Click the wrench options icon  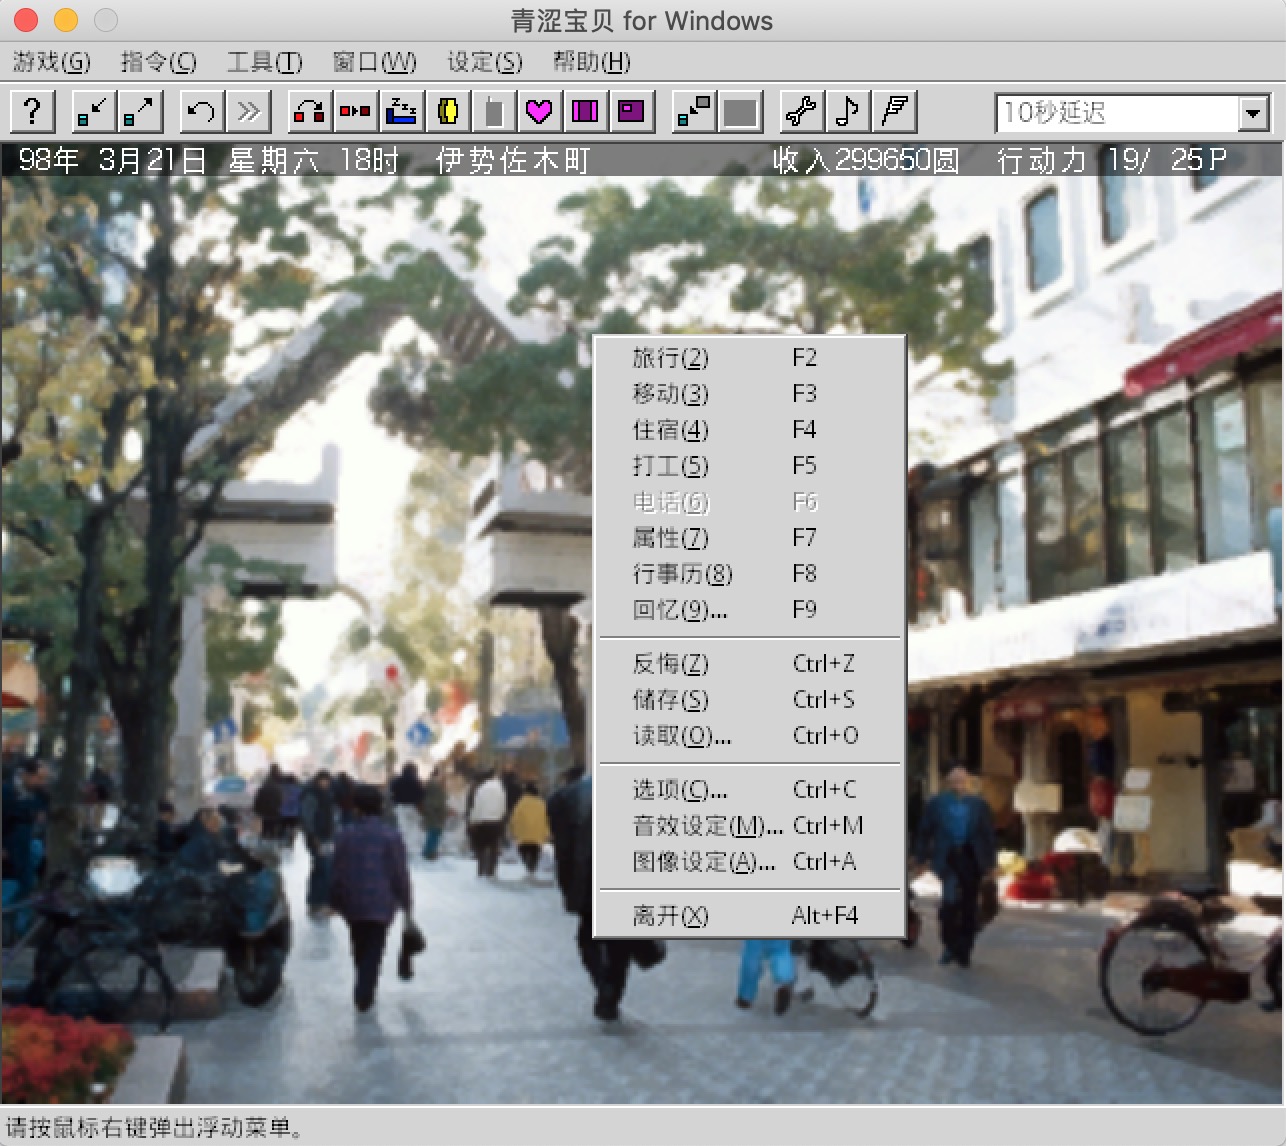tap(802, 111)
